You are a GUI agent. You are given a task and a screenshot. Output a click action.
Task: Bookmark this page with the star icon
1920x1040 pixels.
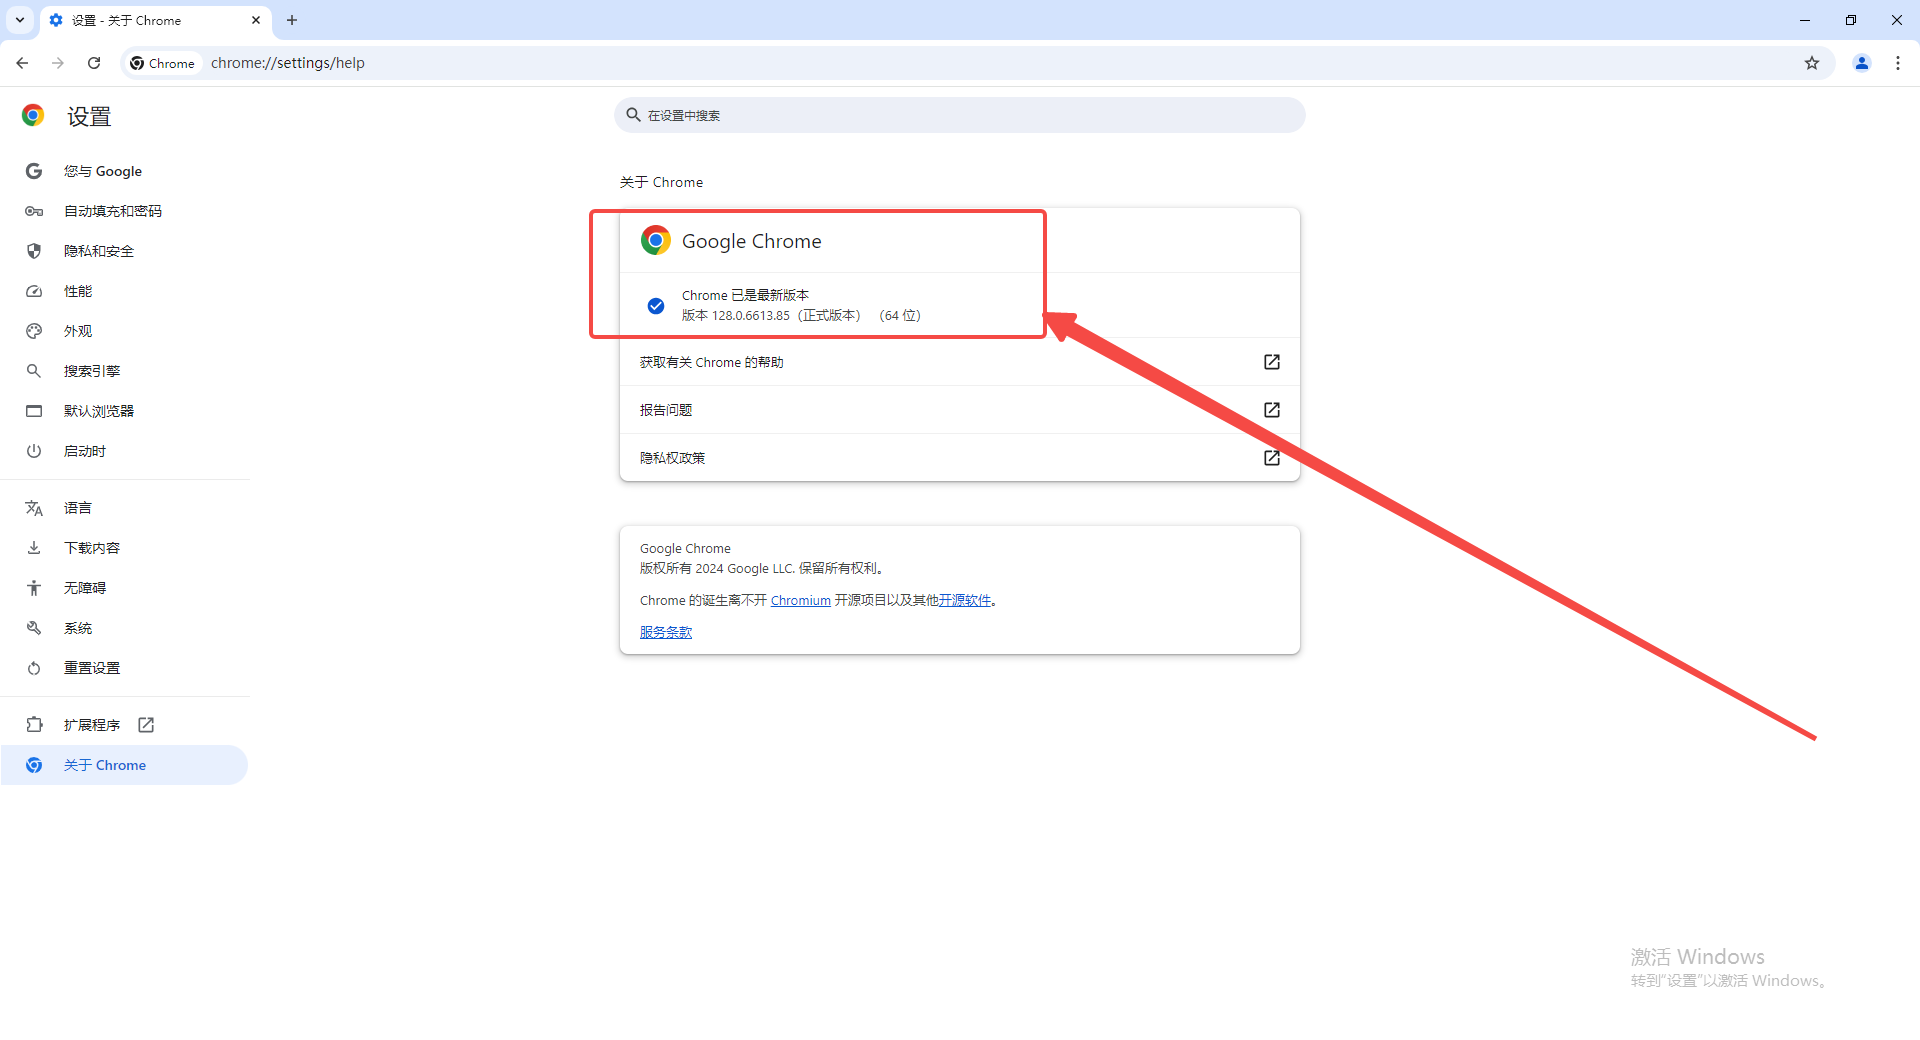pos(1812,63)
